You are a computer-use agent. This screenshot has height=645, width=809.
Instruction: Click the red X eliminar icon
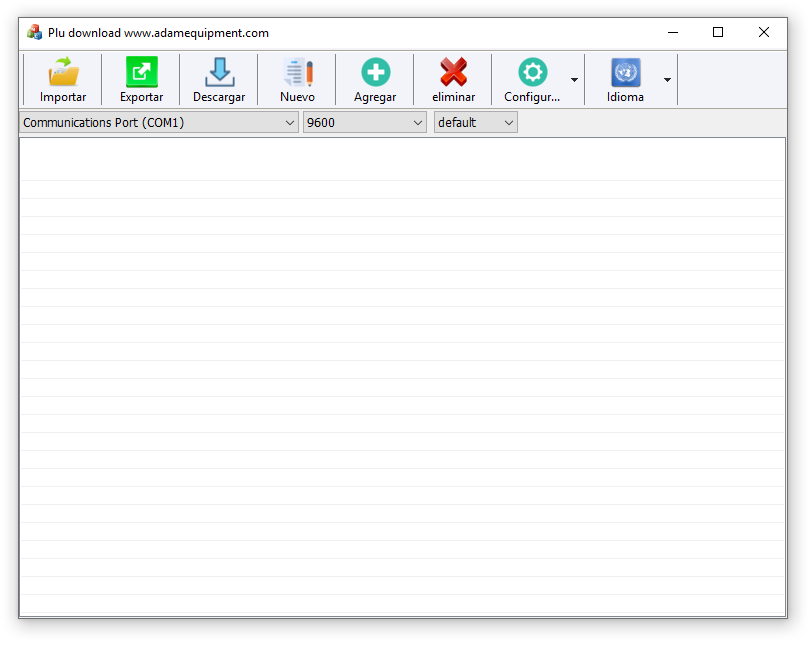click(x=453, y=73)
